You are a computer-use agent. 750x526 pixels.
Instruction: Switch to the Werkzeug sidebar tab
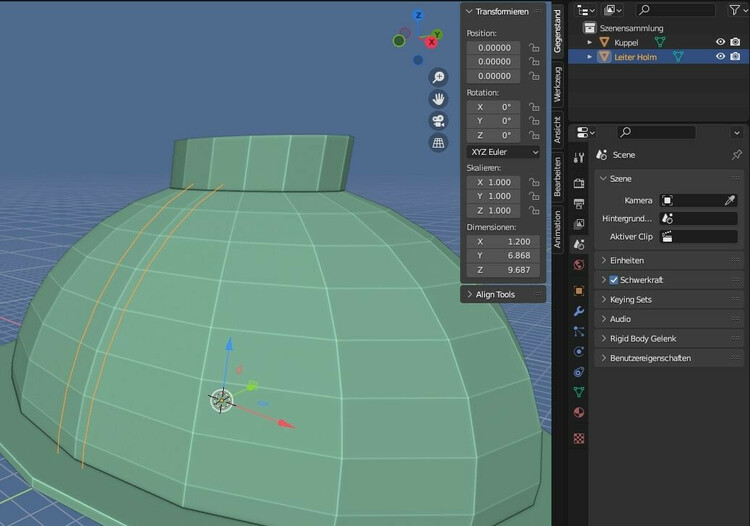(x=558, y=84)
